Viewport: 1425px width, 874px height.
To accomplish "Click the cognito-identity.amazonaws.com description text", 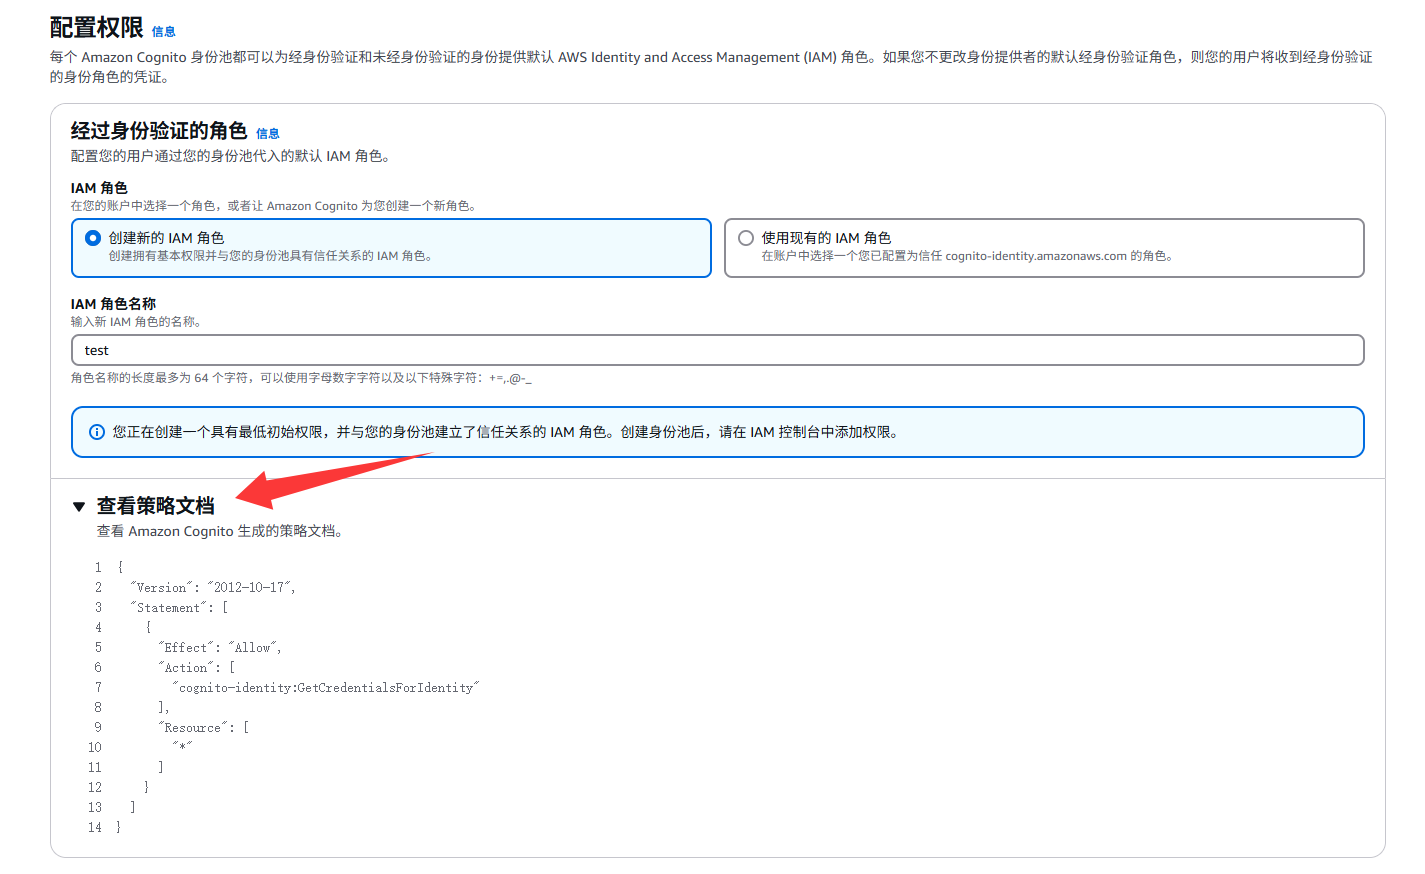I will click(x=966, y=256).
